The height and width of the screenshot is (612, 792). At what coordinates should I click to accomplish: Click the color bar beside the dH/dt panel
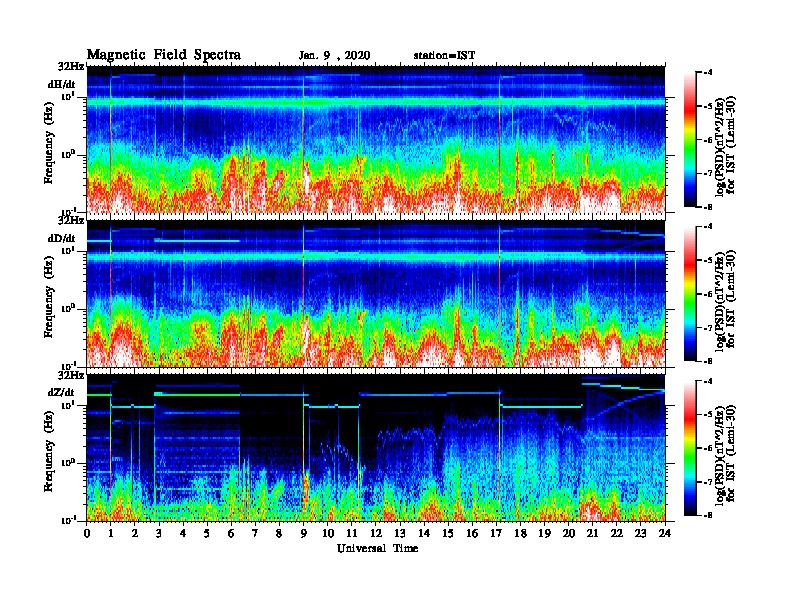click(x=690, y=140)
